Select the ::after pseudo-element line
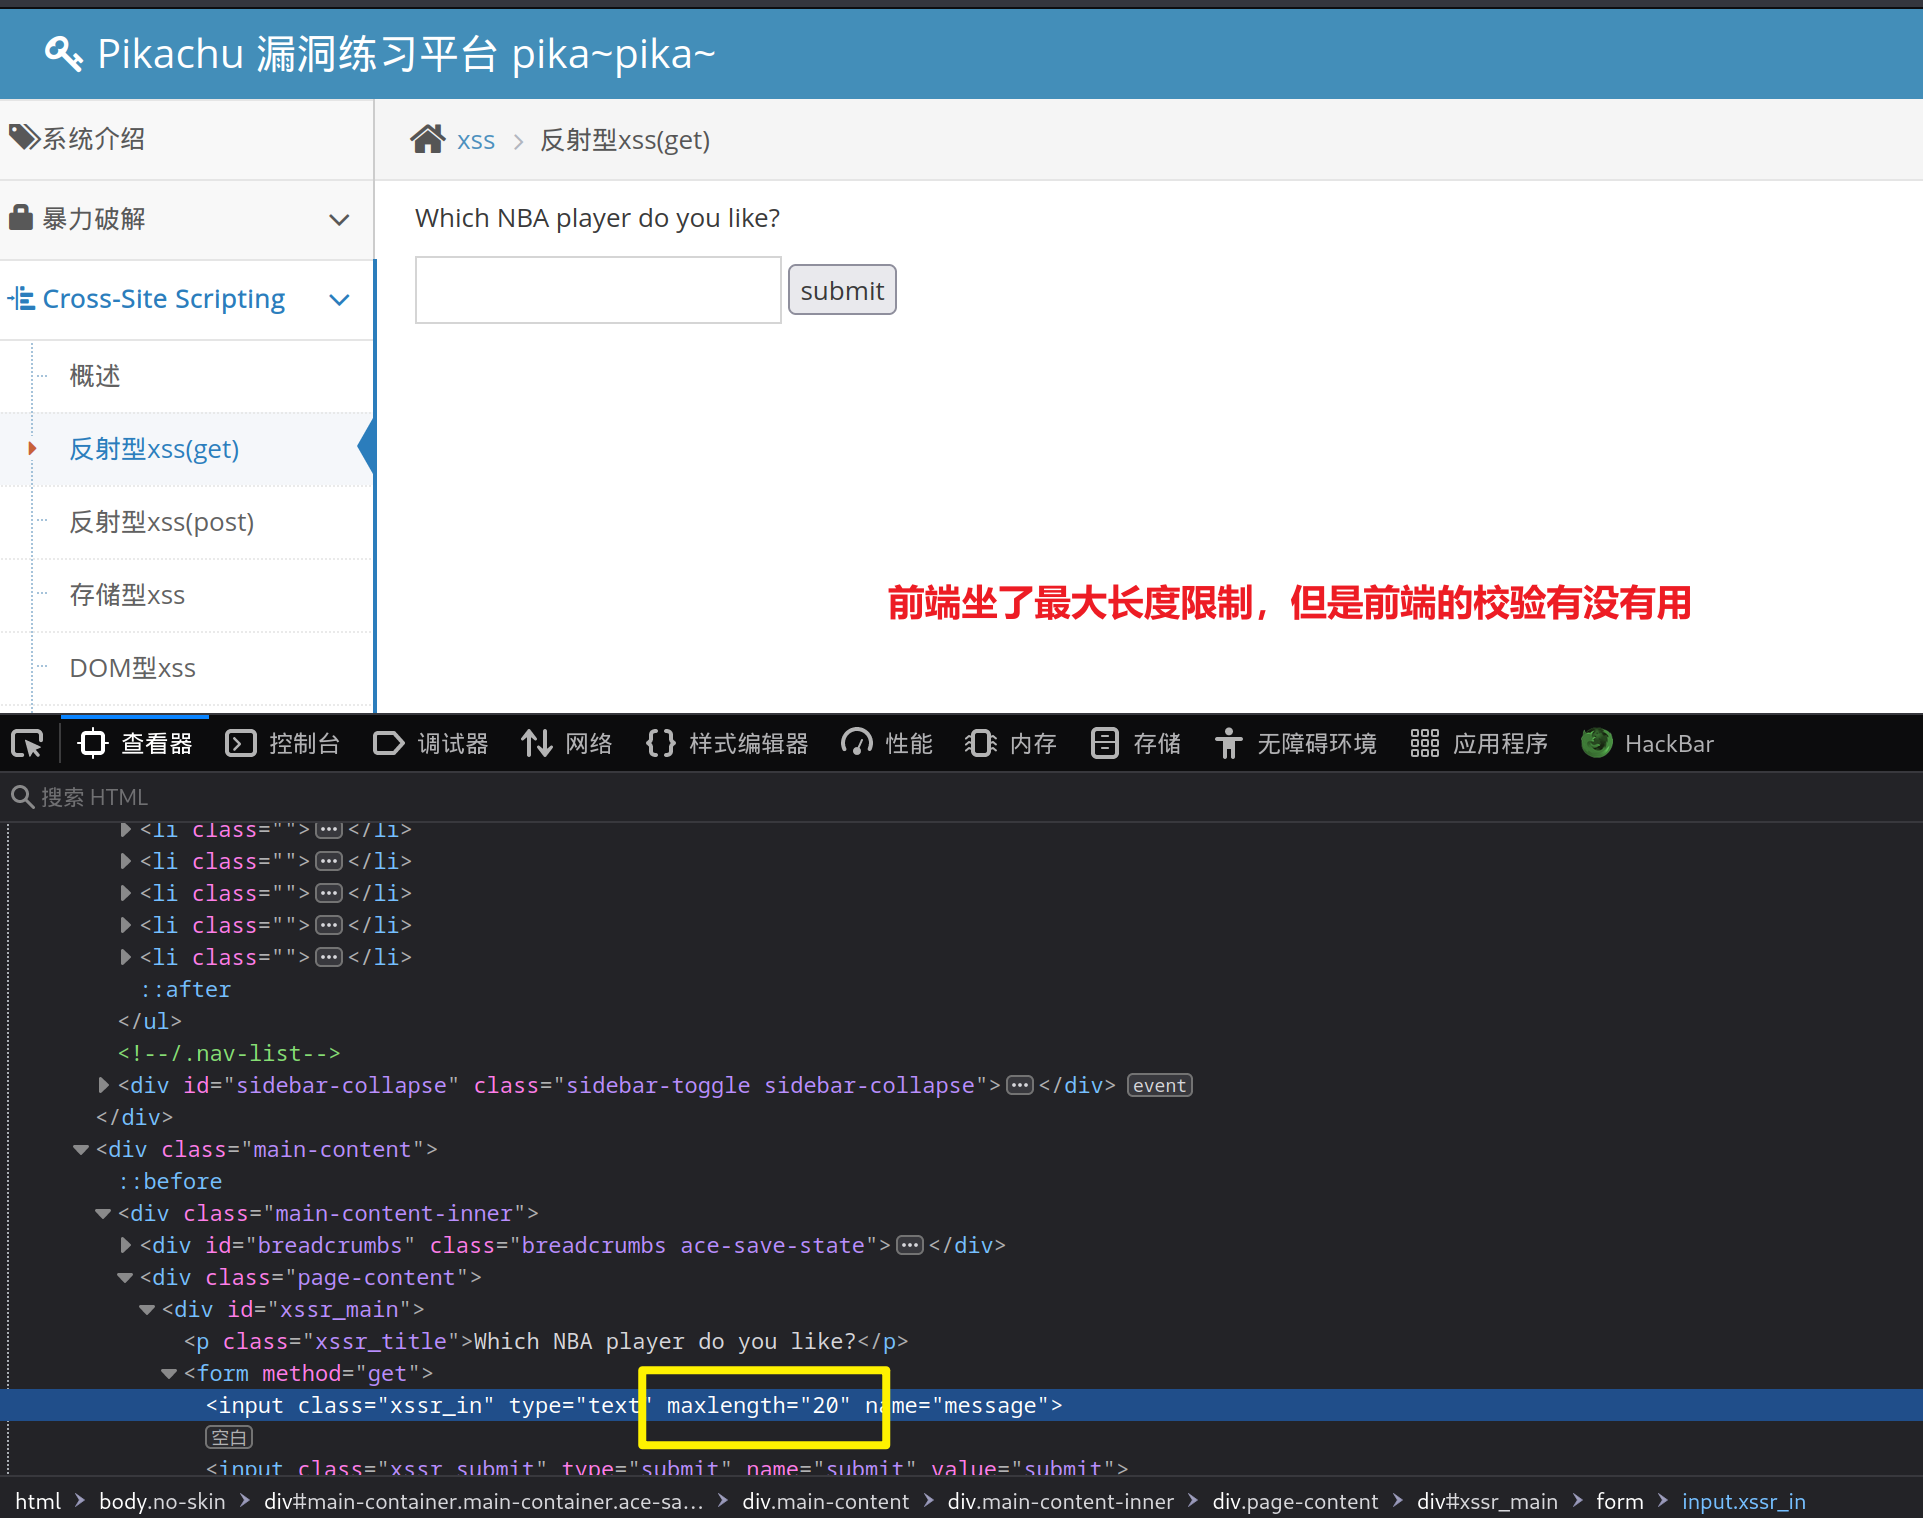This screenshot has width=1923, height=1518. (185, 989)
